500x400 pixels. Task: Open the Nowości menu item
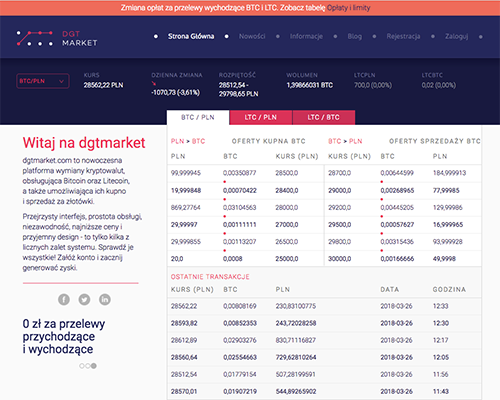[252, 36]
